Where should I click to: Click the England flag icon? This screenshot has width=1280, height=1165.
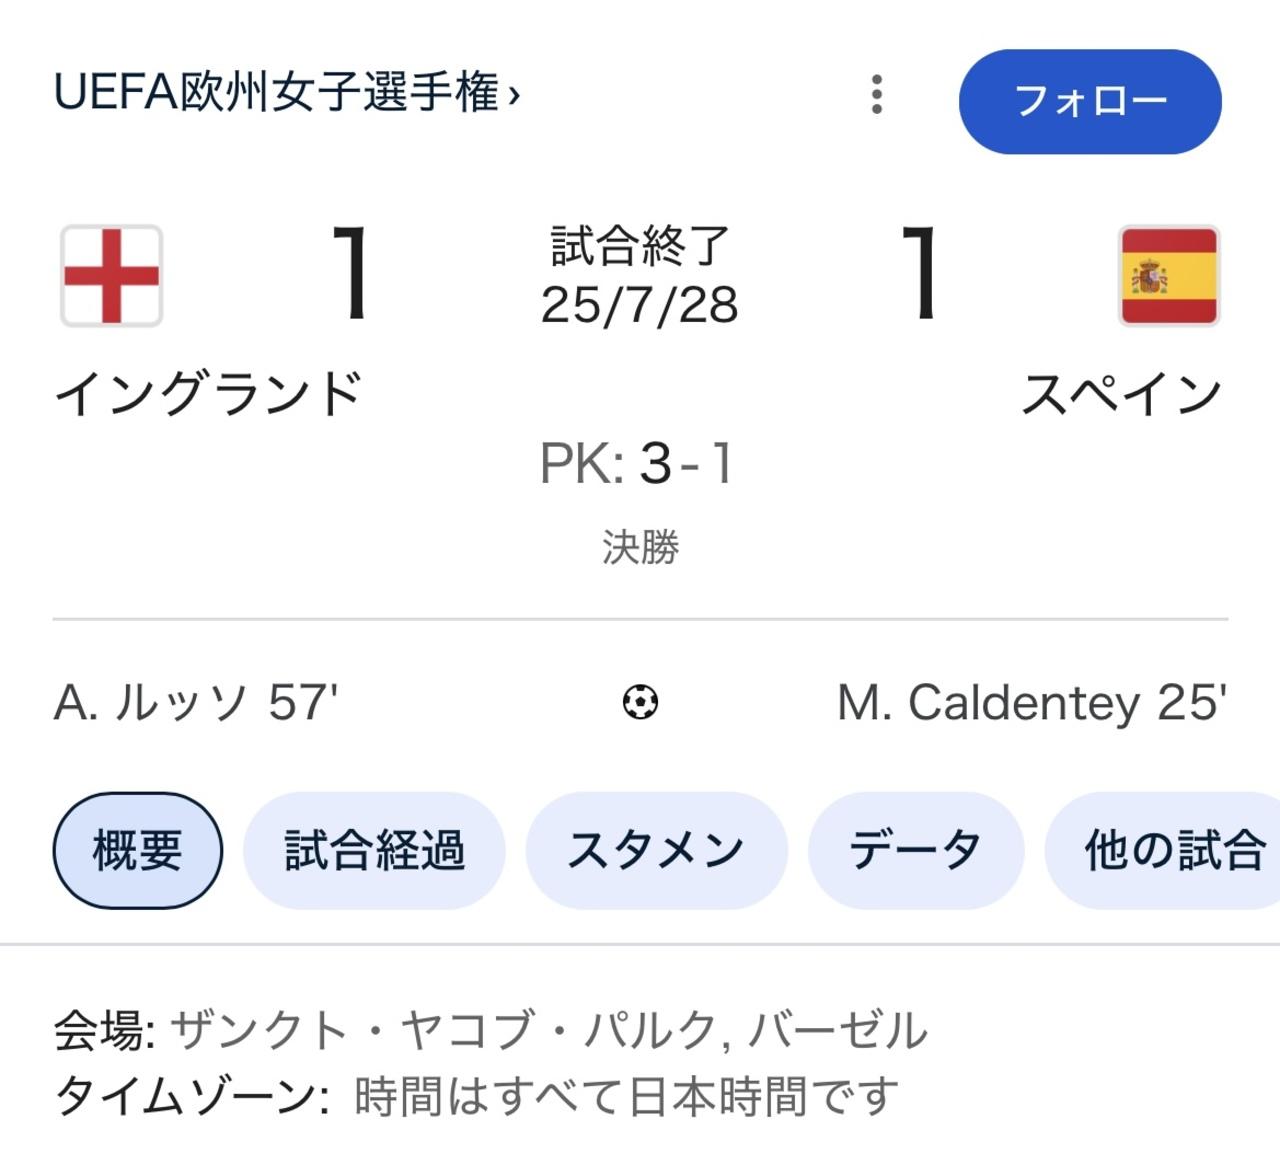[x=111, y=276]
